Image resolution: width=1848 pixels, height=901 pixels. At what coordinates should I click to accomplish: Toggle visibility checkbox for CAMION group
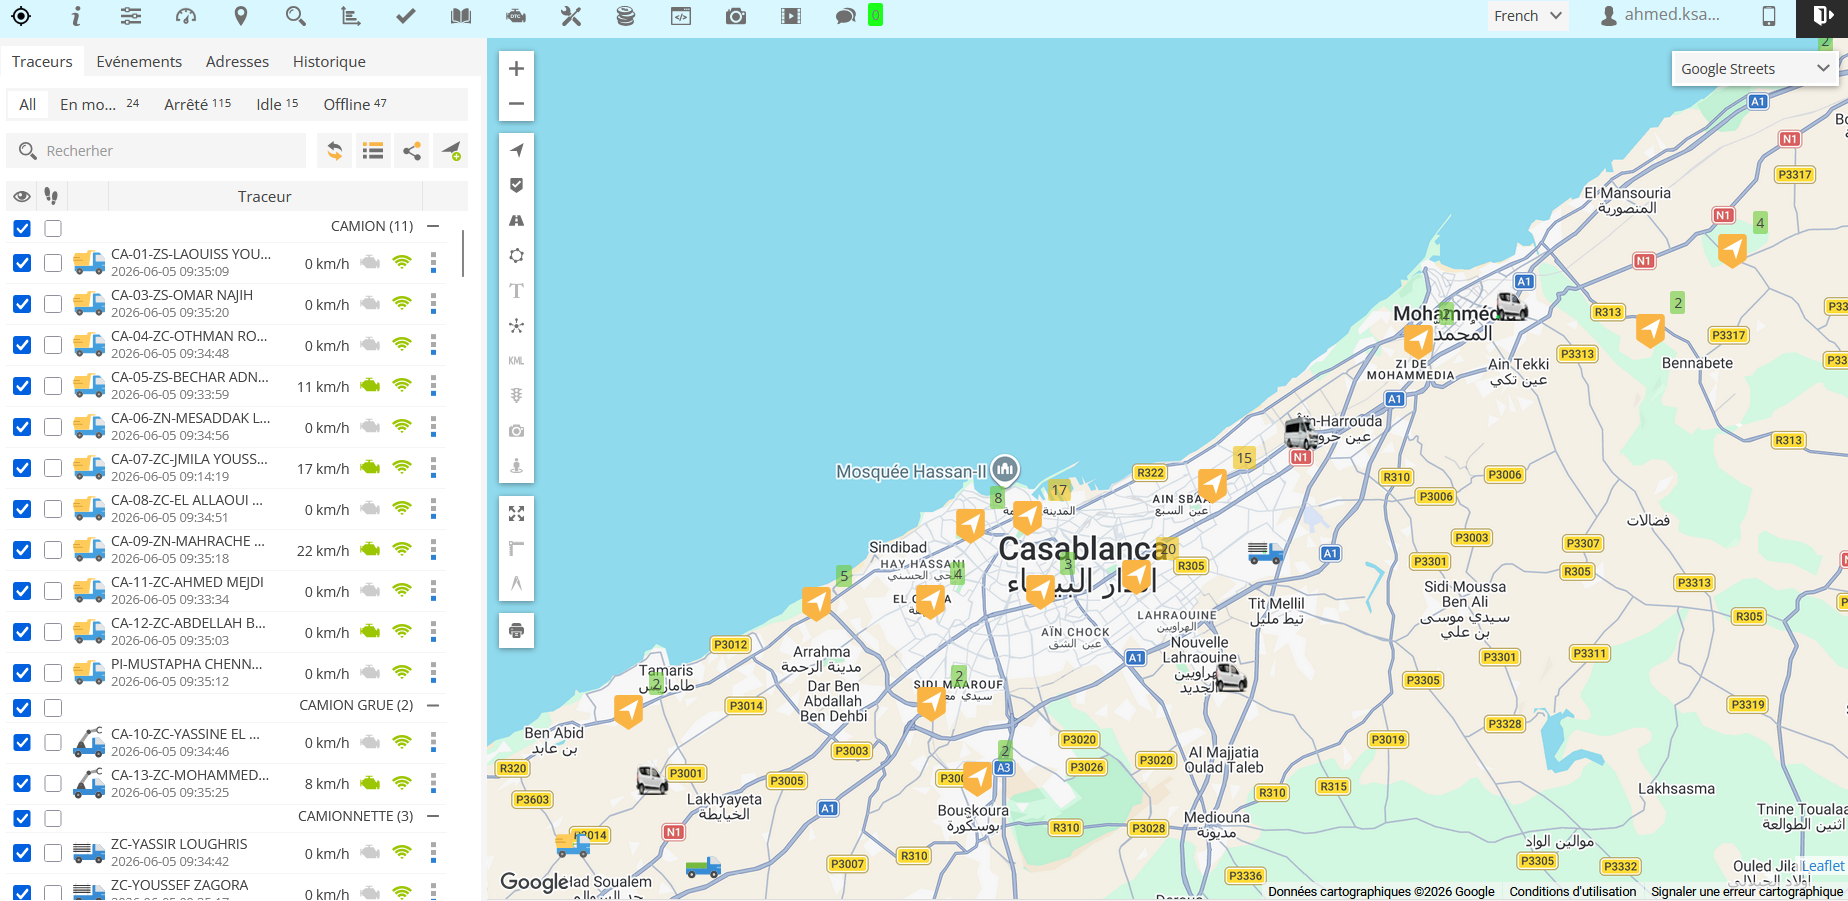tap(22, 228)
